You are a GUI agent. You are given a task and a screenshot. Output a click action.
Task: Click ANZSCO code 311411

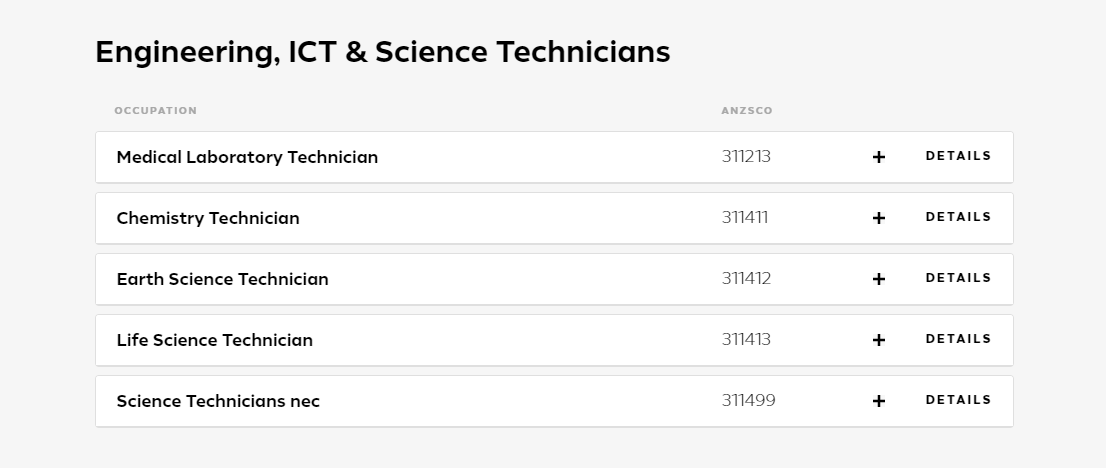tap(745, 217)
